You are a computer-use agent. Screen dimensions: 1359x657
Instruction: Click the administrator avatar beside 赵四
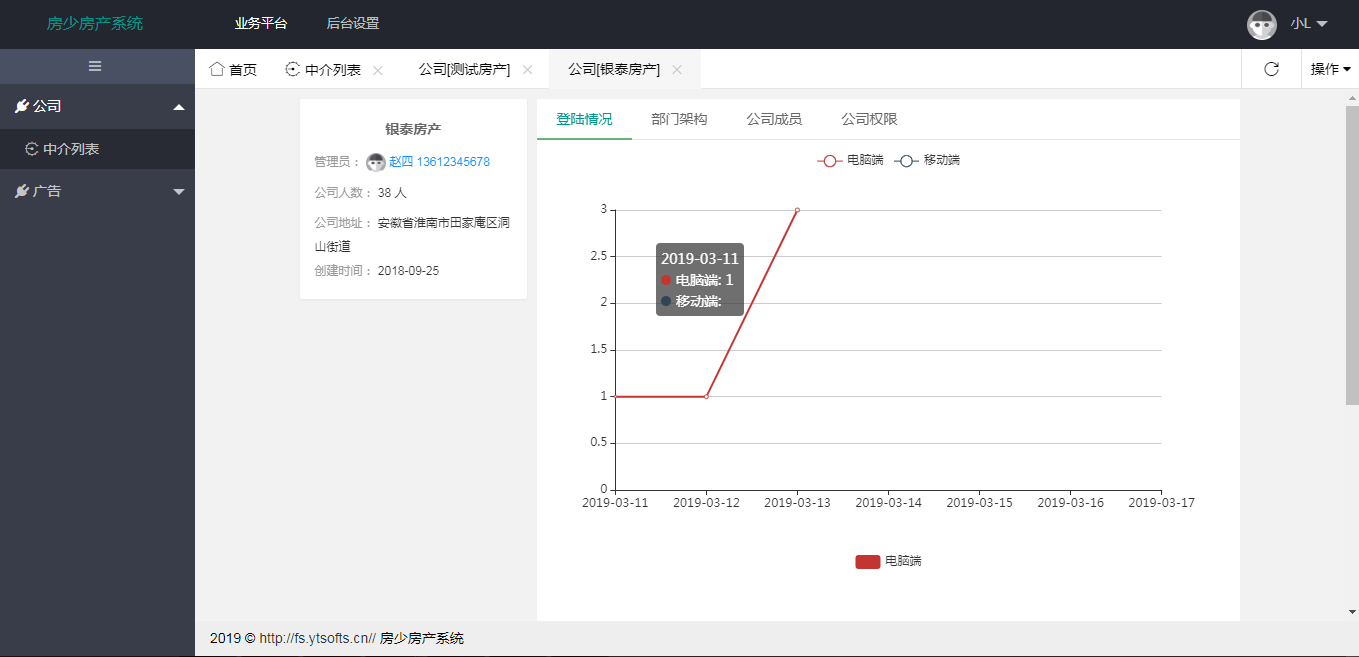click(376, 162)
